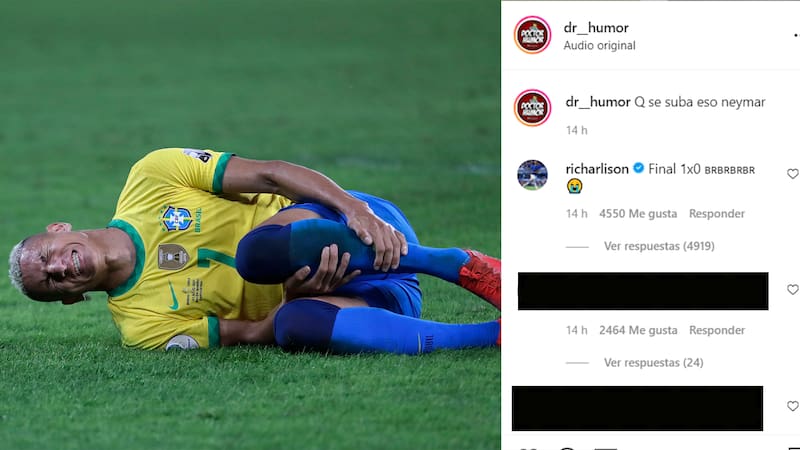The height and width of the screenshot is (450, 800).
Task: Open the richarlison username link
Action: coord(597,169)
